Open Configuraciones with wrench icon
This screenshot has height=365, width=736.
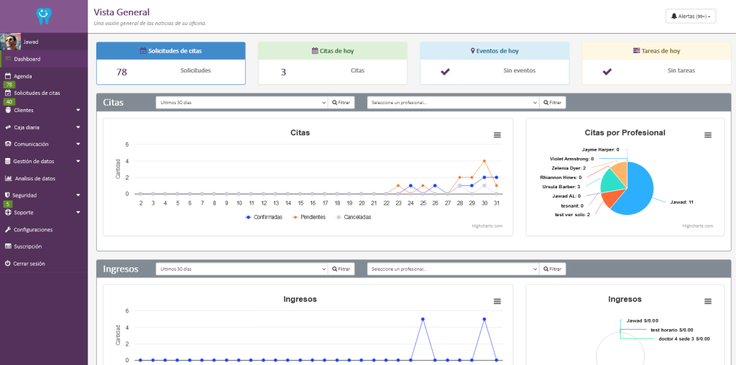[29, 230]
